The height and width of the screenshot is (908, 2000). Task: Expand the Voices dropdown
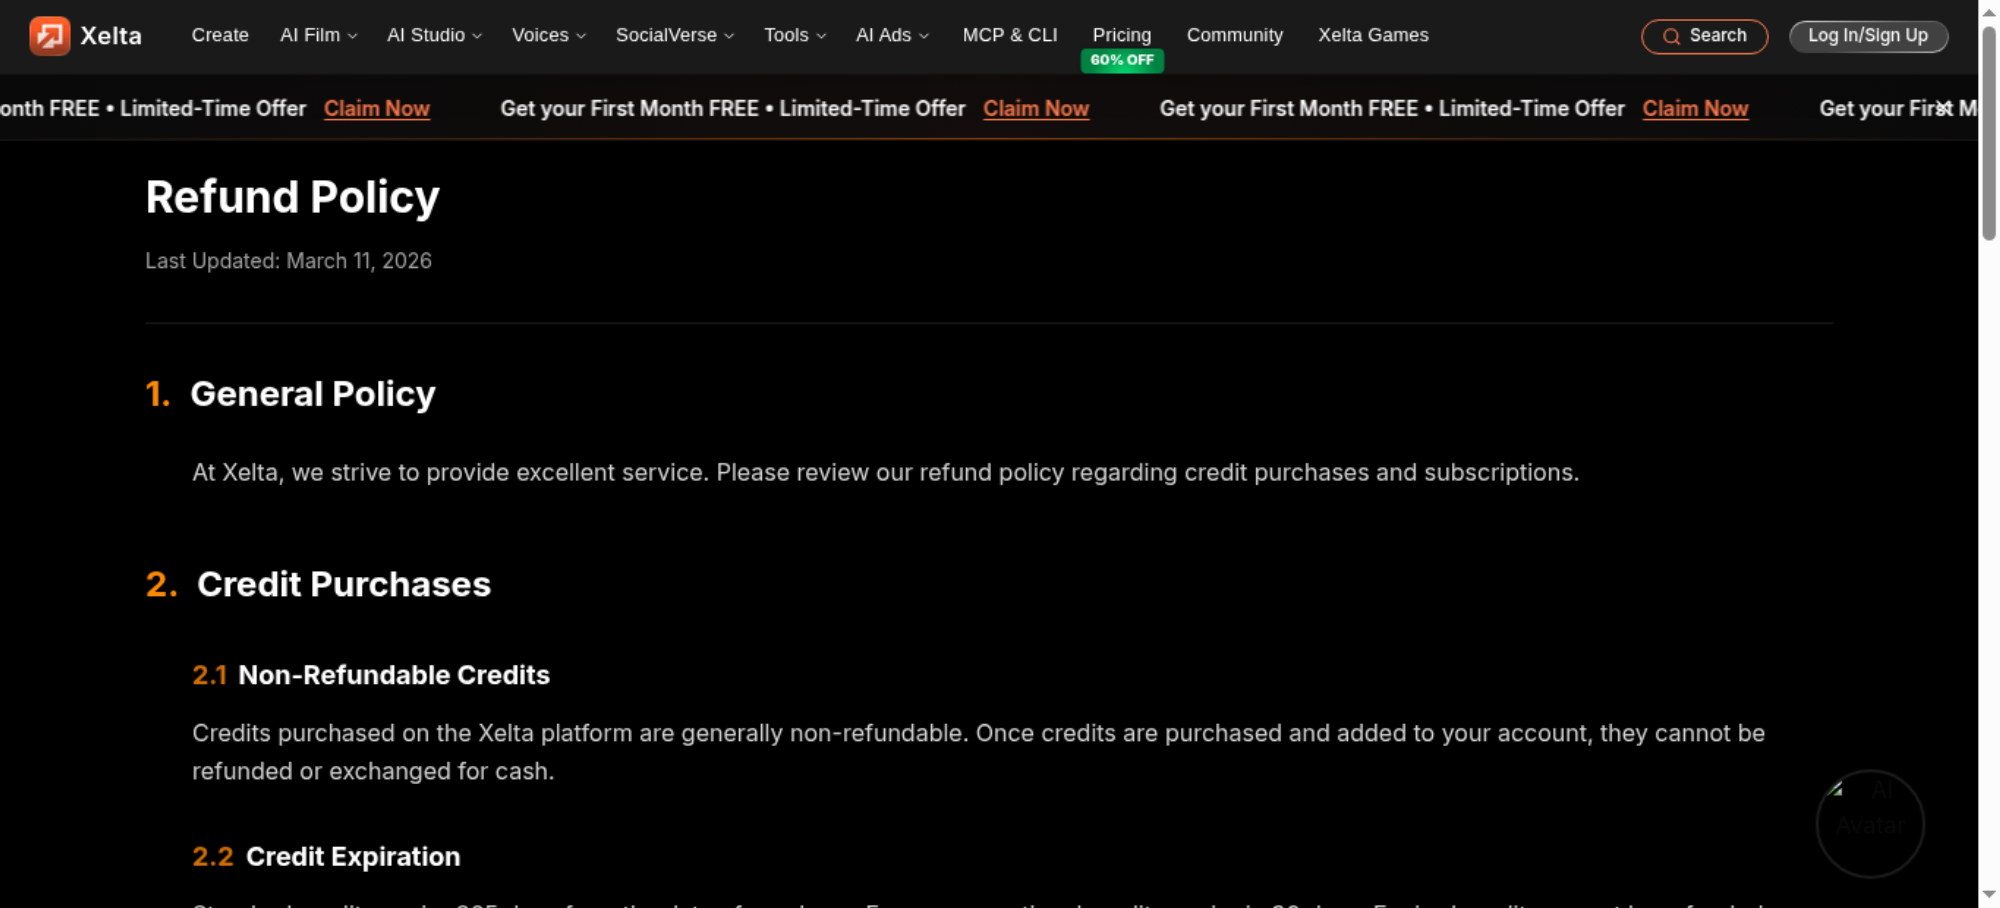coord(548,35)
